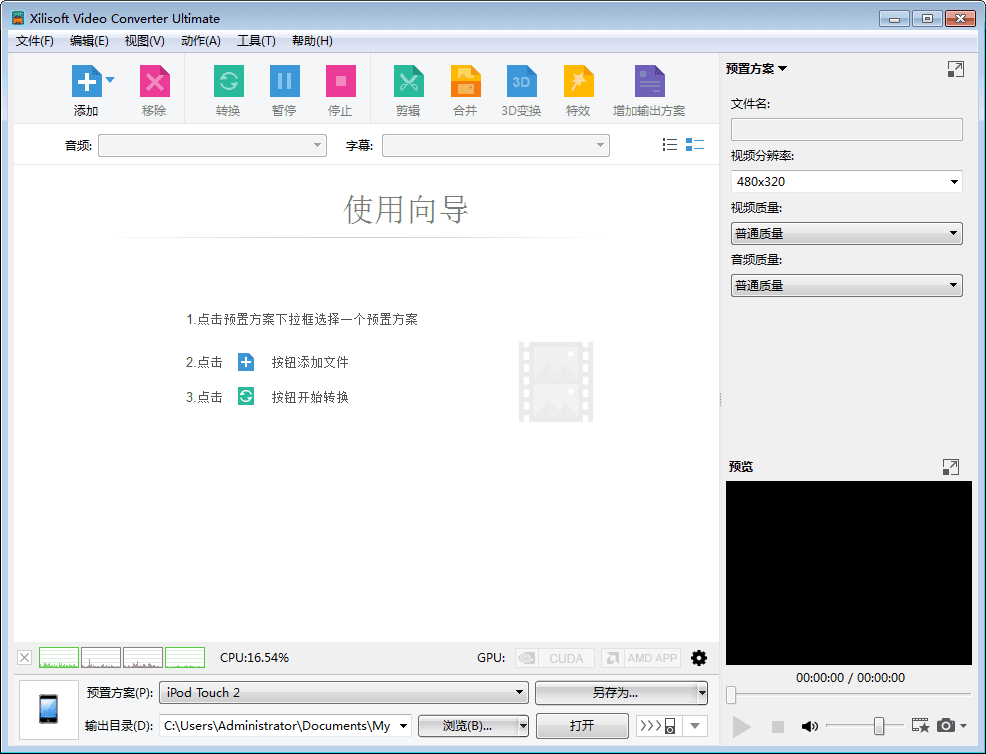Toggle AMD APP GPU acceleration
986x754 pixels.
coord(641,658)
